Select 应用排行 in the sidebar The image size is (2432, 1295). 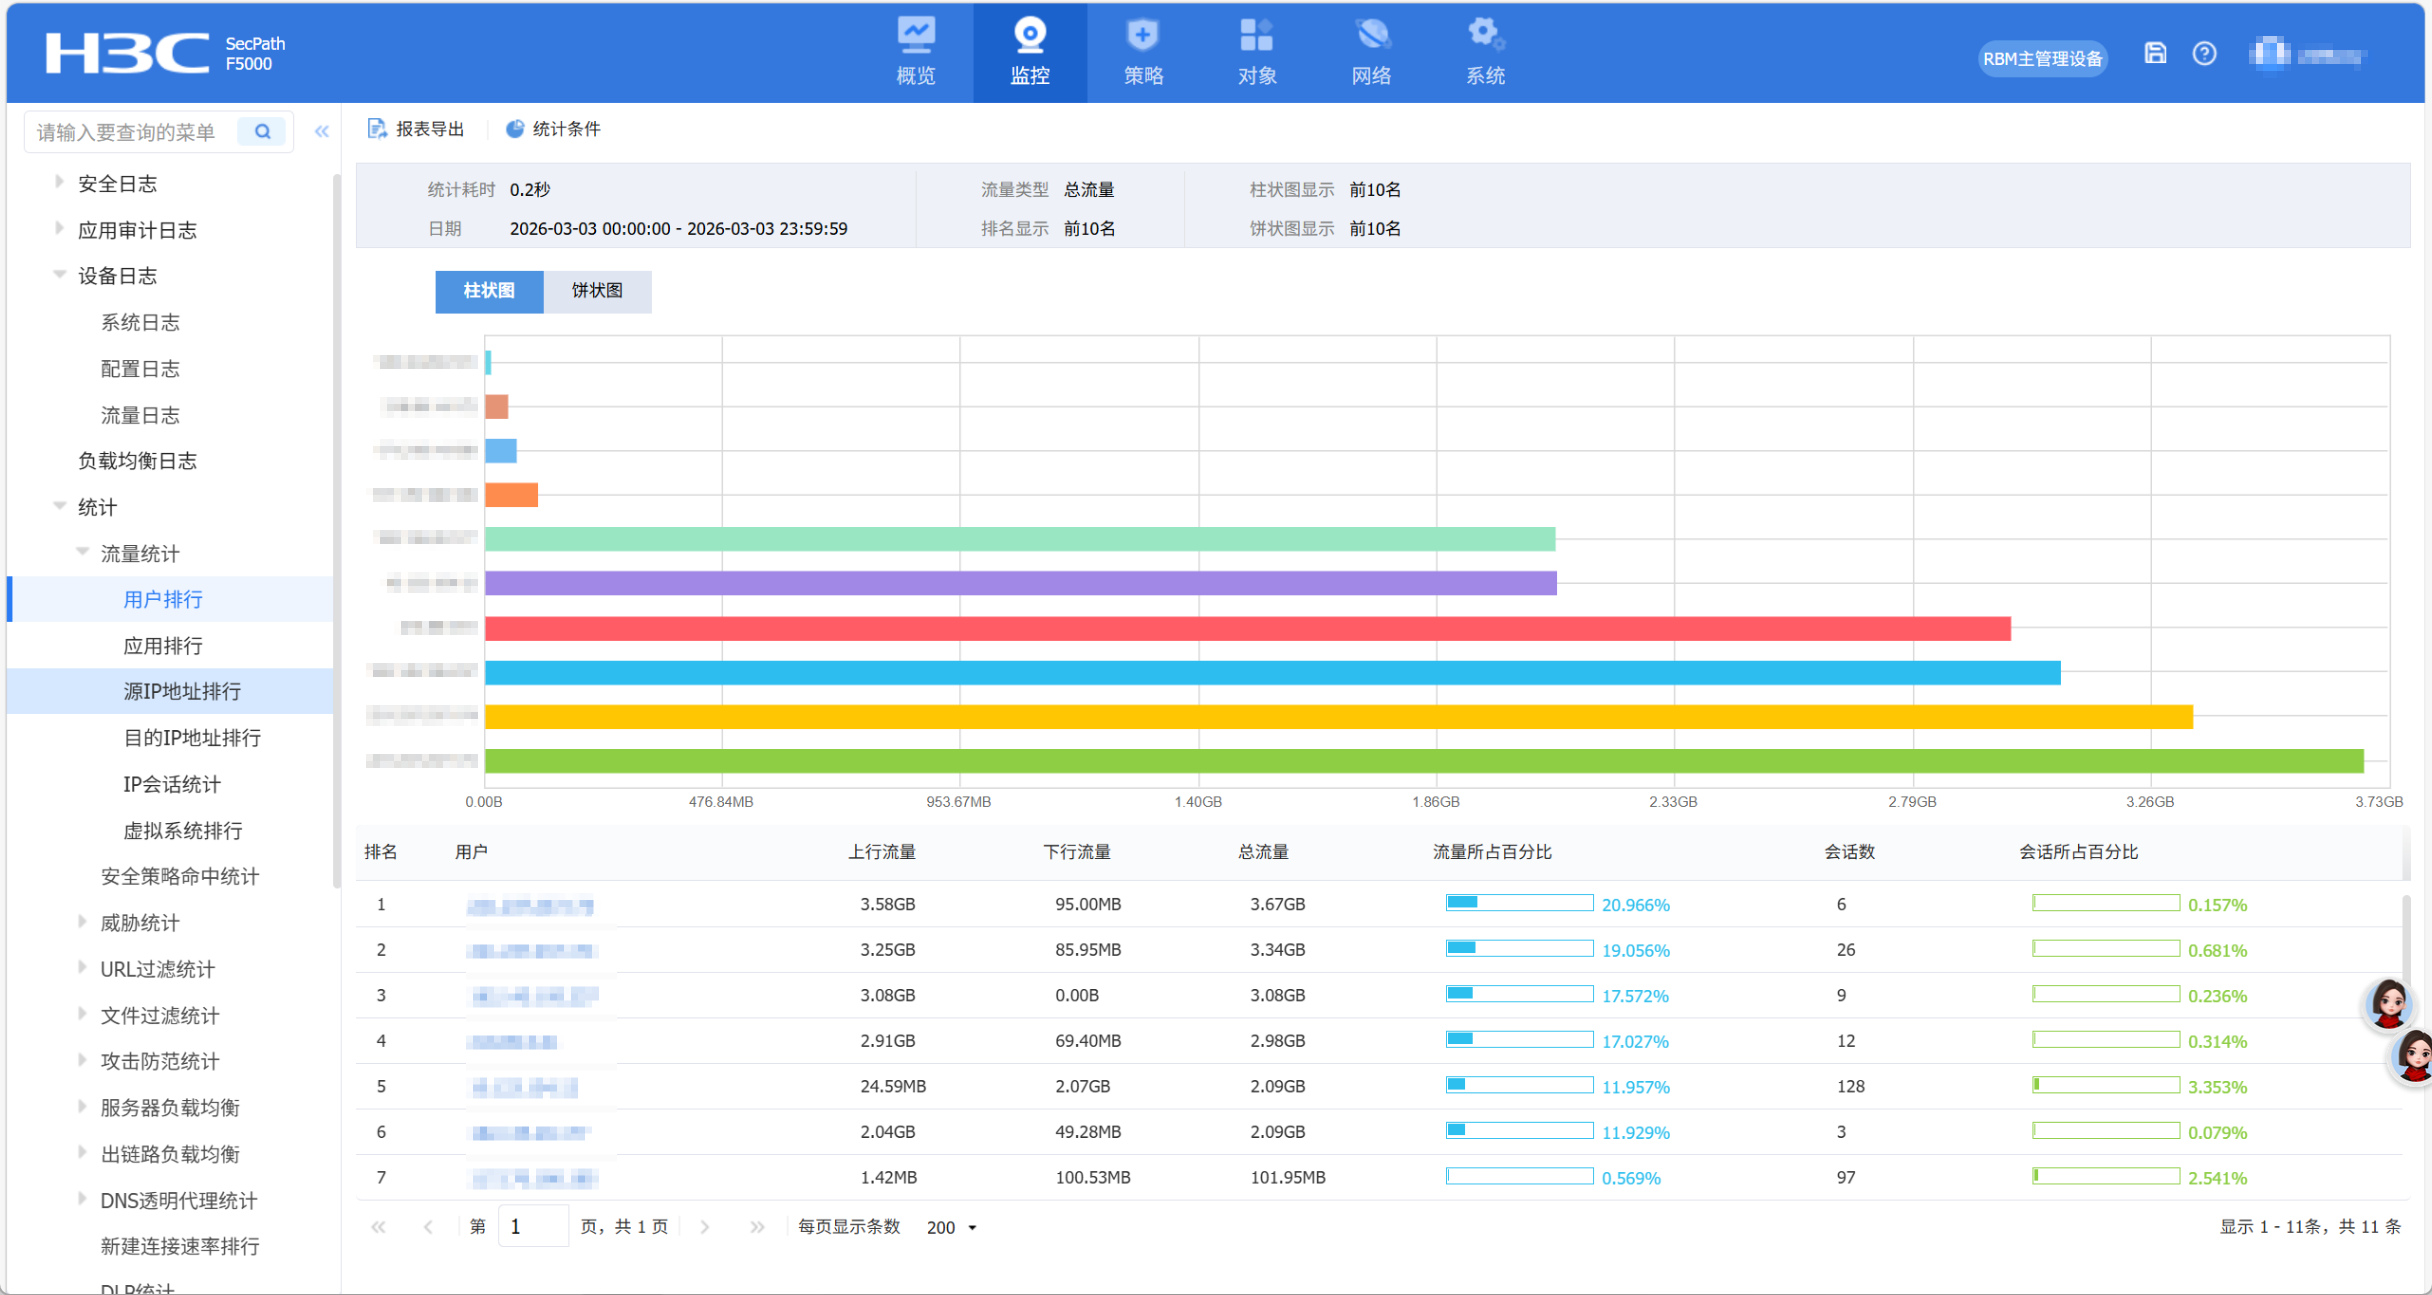click(163, 645)
